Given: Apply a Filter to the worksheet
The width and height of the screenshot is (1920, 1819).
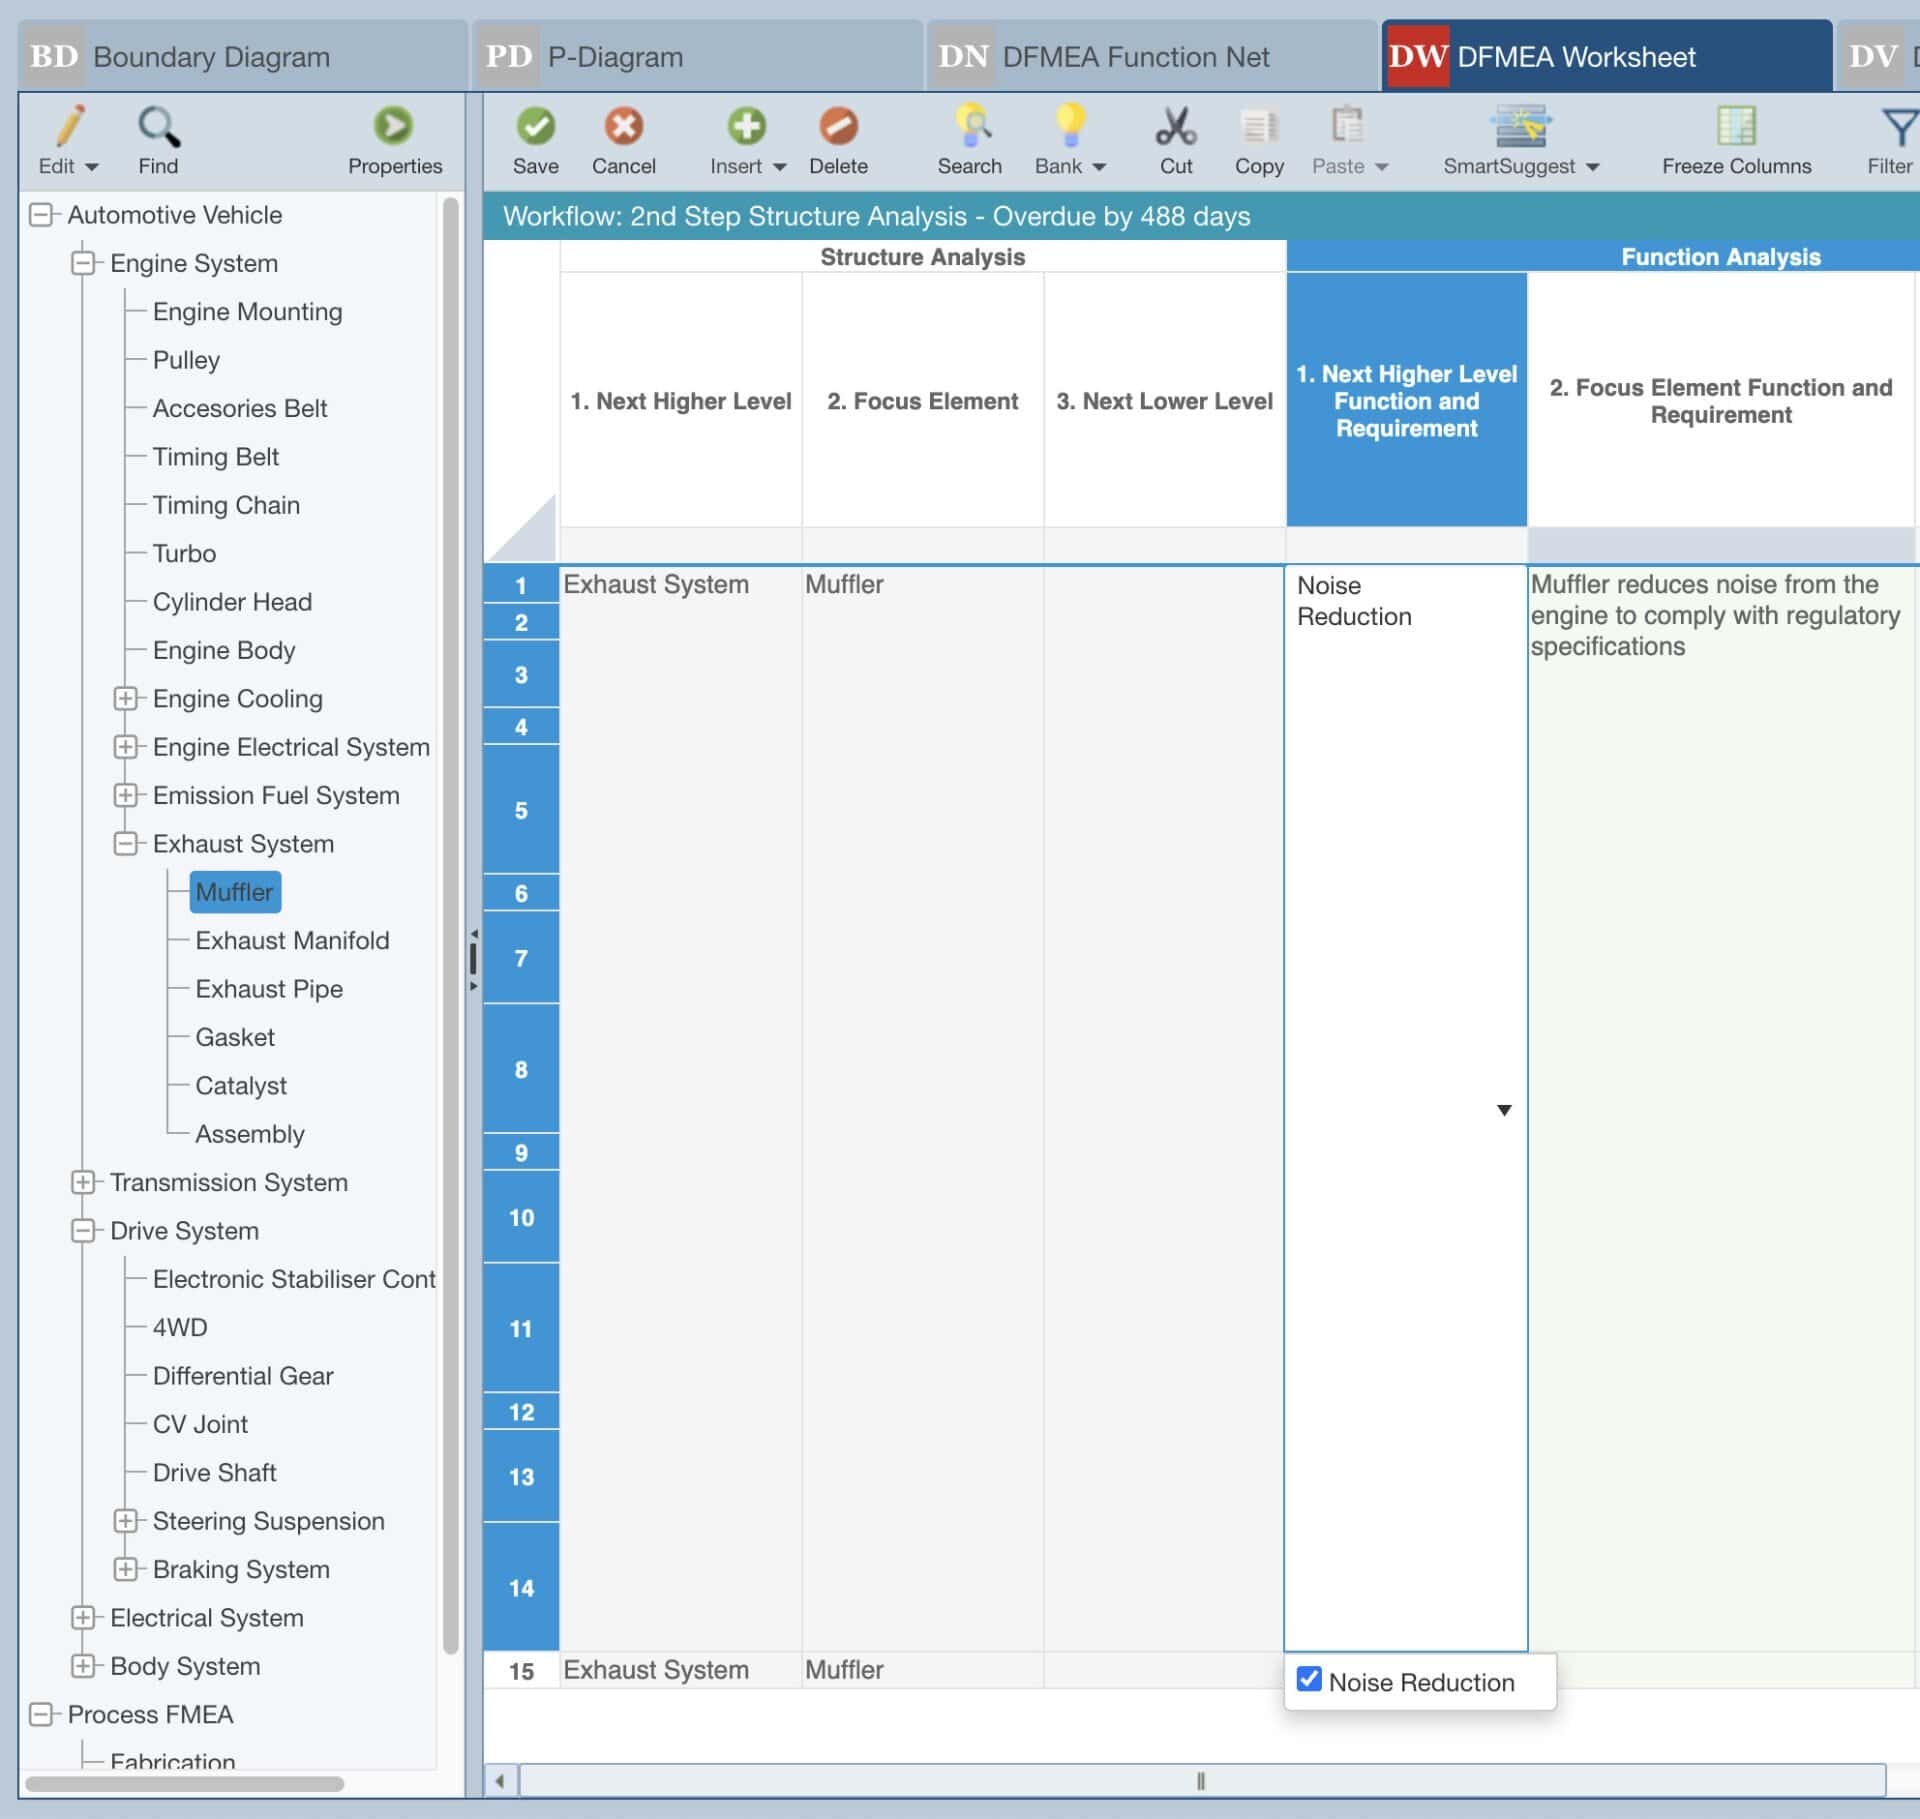Looking at the screenshot, I should (x=1895, y=140).
